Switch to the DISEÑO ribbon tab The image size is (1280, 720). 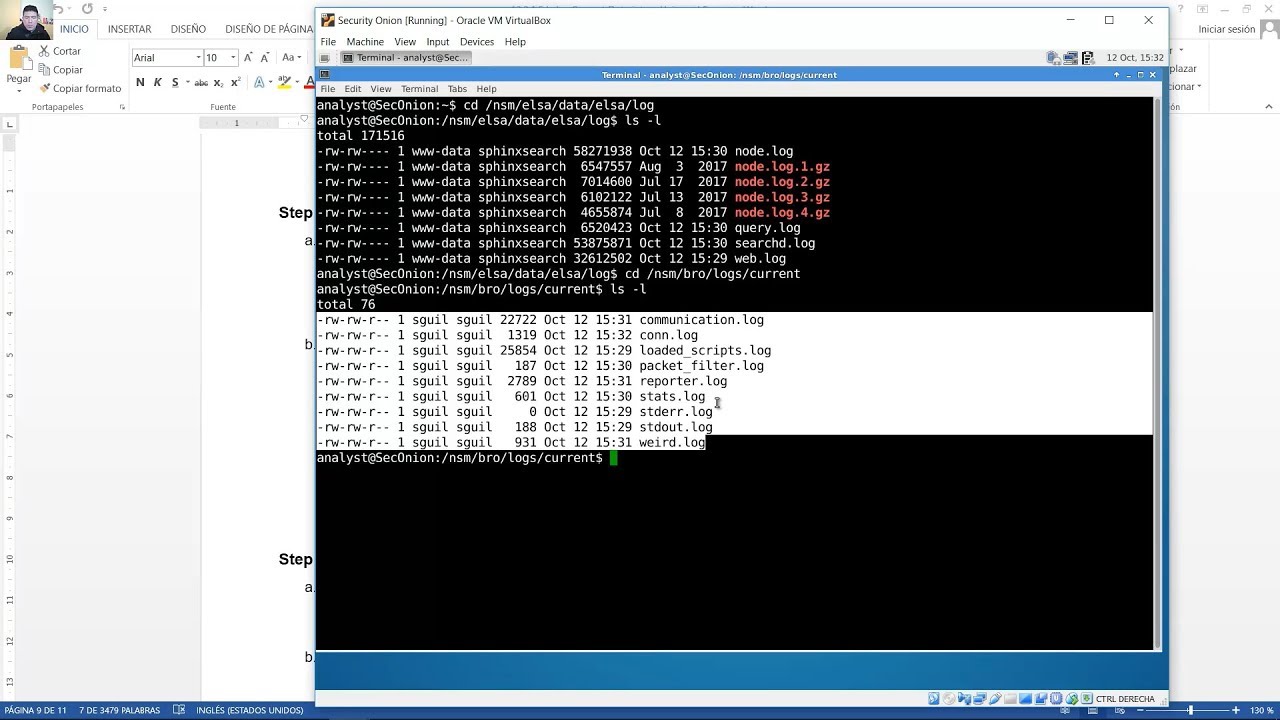(188, 29)
